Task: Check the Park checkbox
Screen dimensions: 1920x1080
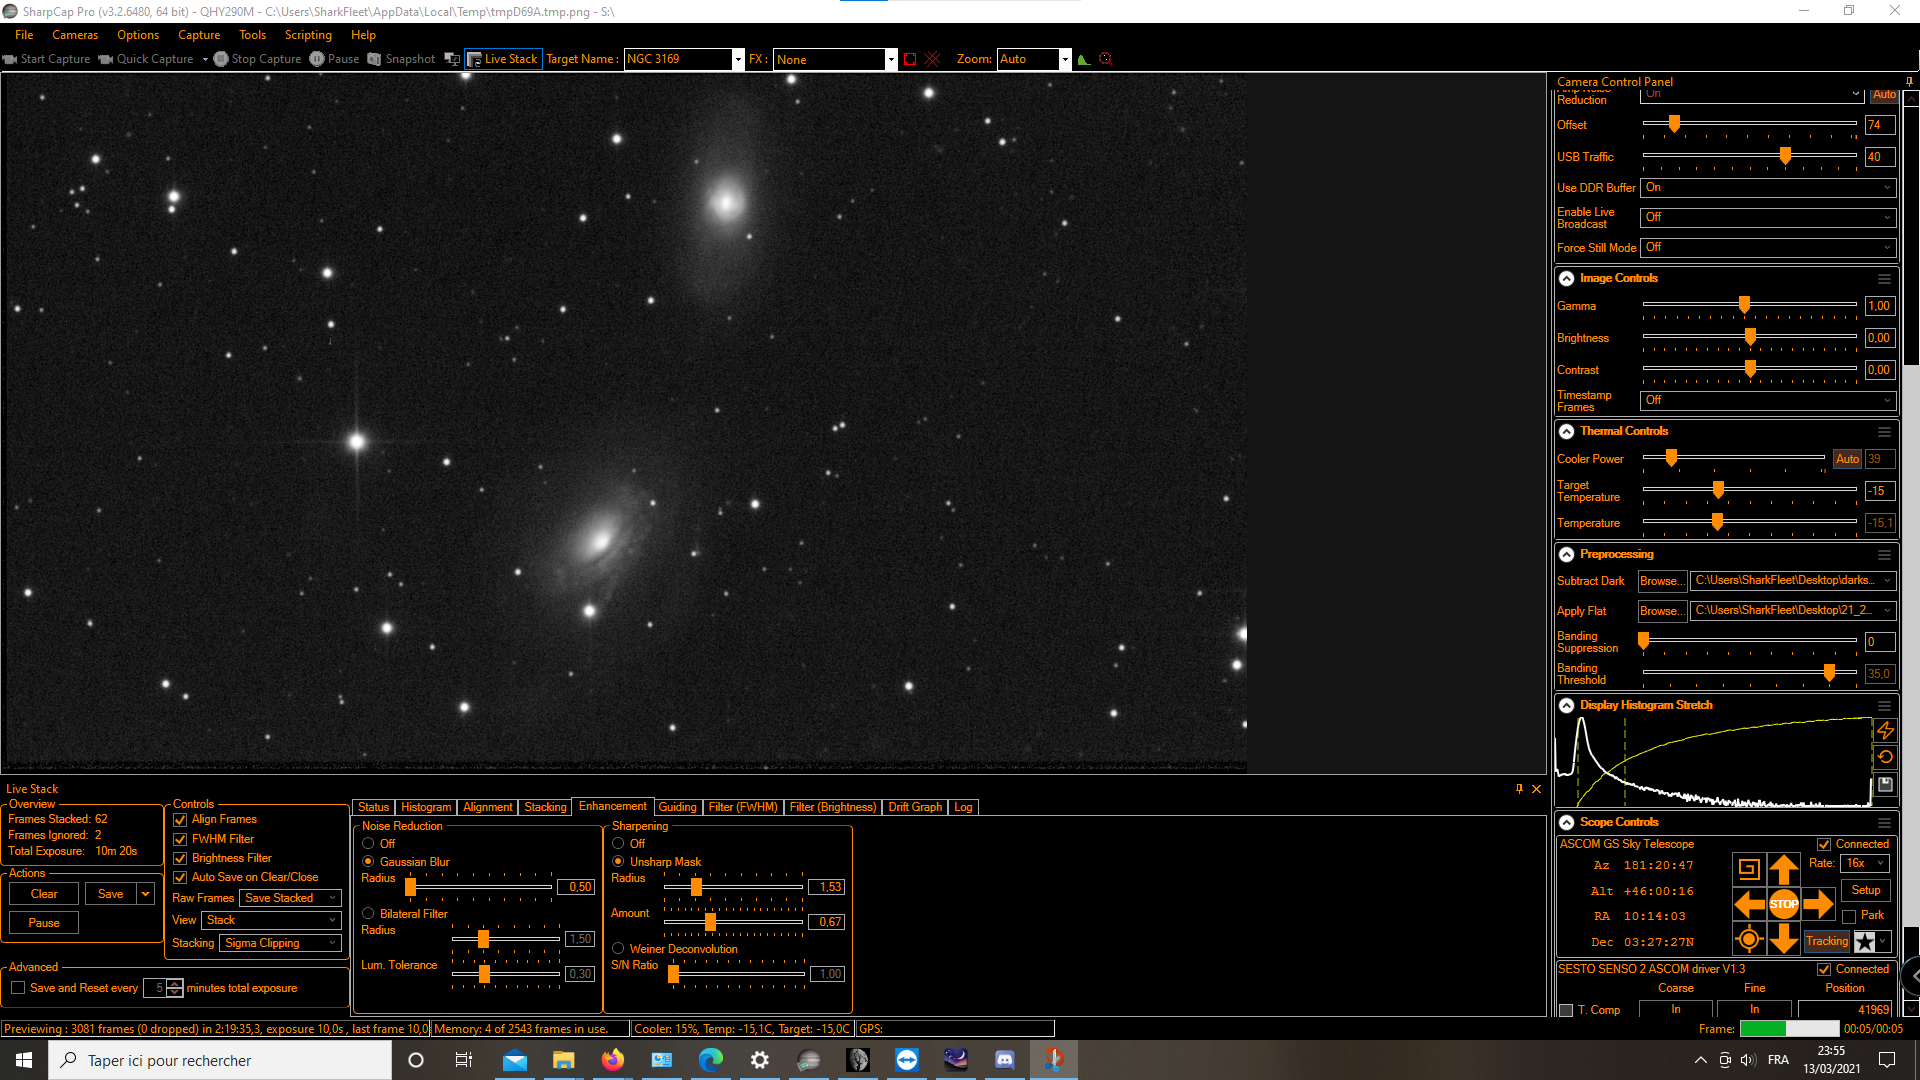Action: 1849,916
